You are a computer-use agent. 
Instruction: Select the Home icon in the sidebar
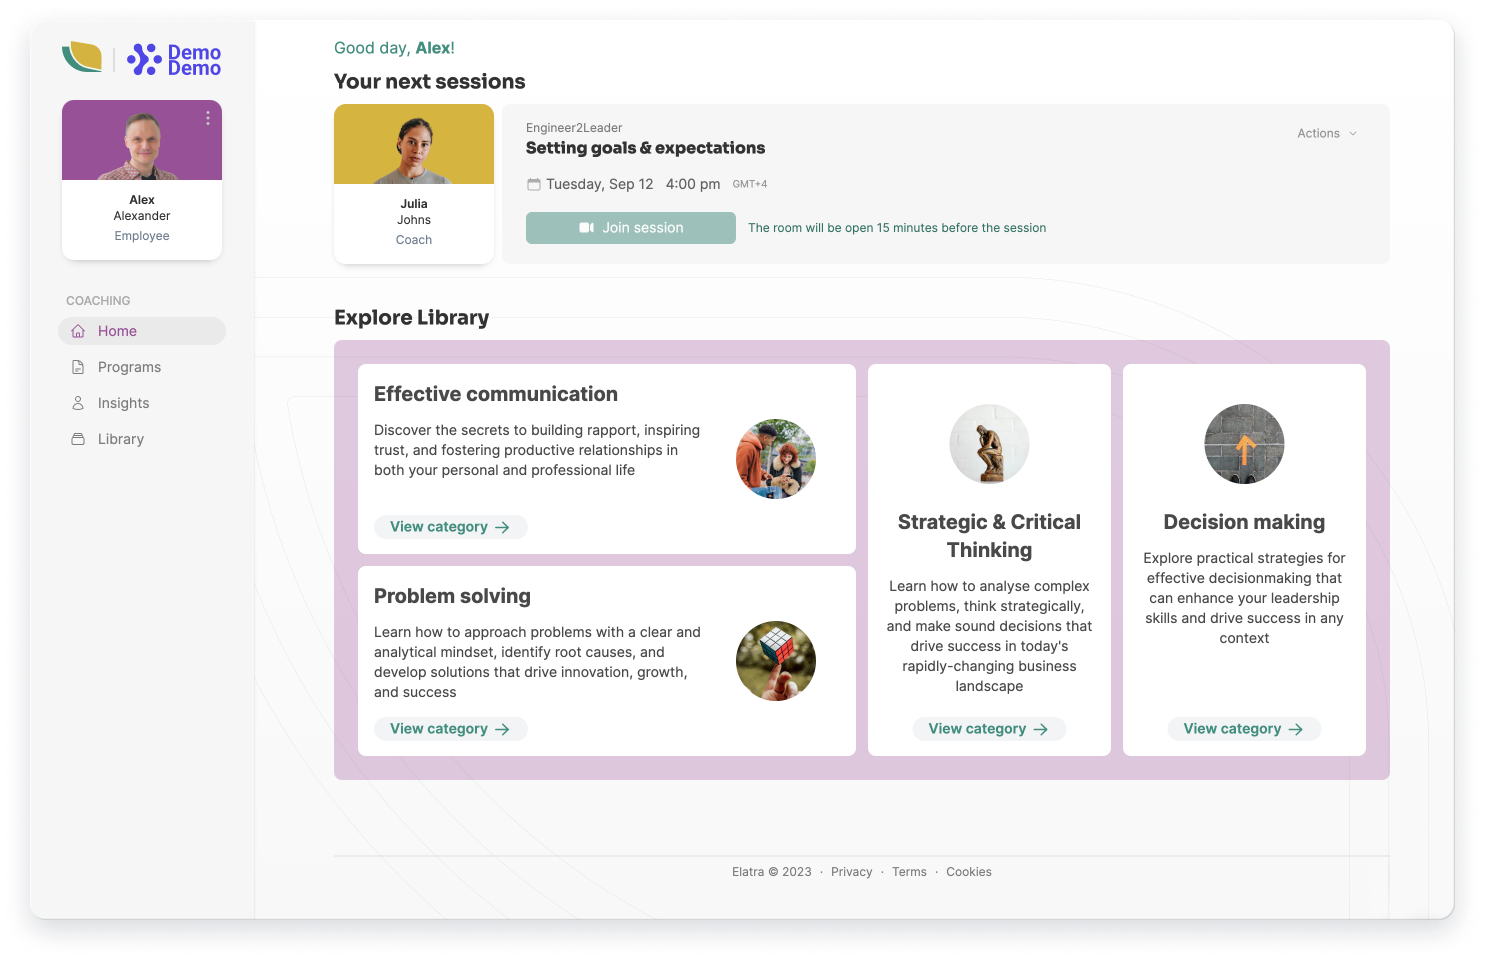pyautogui.click(x=78, y=330)
